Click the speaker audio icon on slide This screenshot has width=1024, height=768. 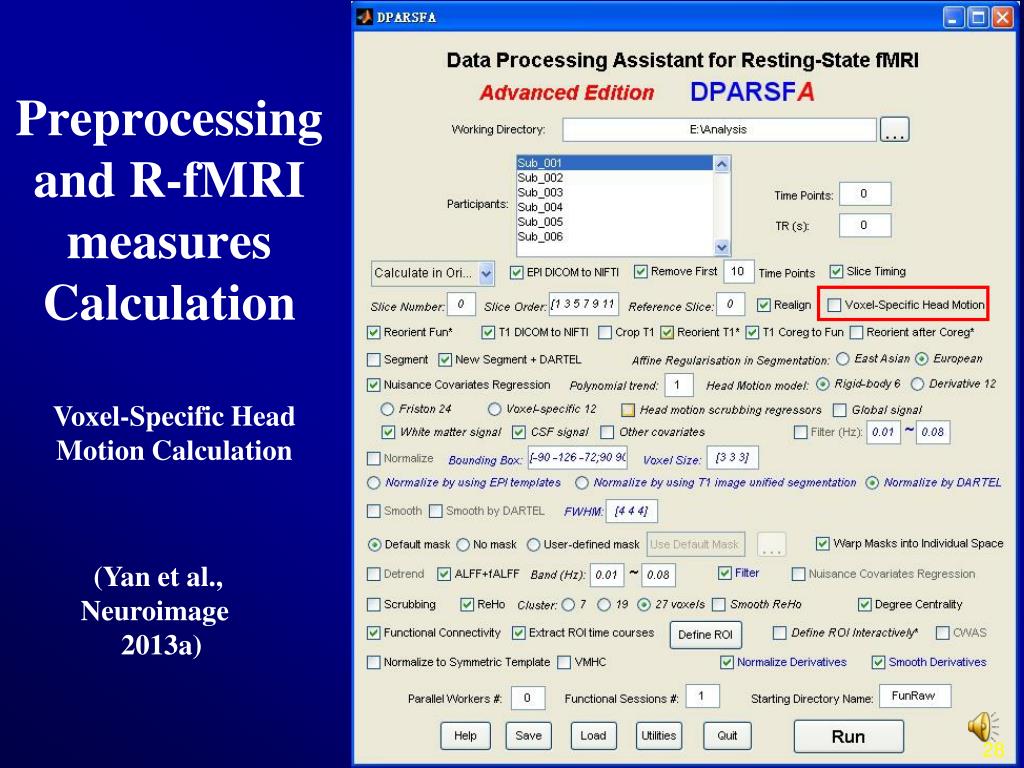click(x=983, y=728)
